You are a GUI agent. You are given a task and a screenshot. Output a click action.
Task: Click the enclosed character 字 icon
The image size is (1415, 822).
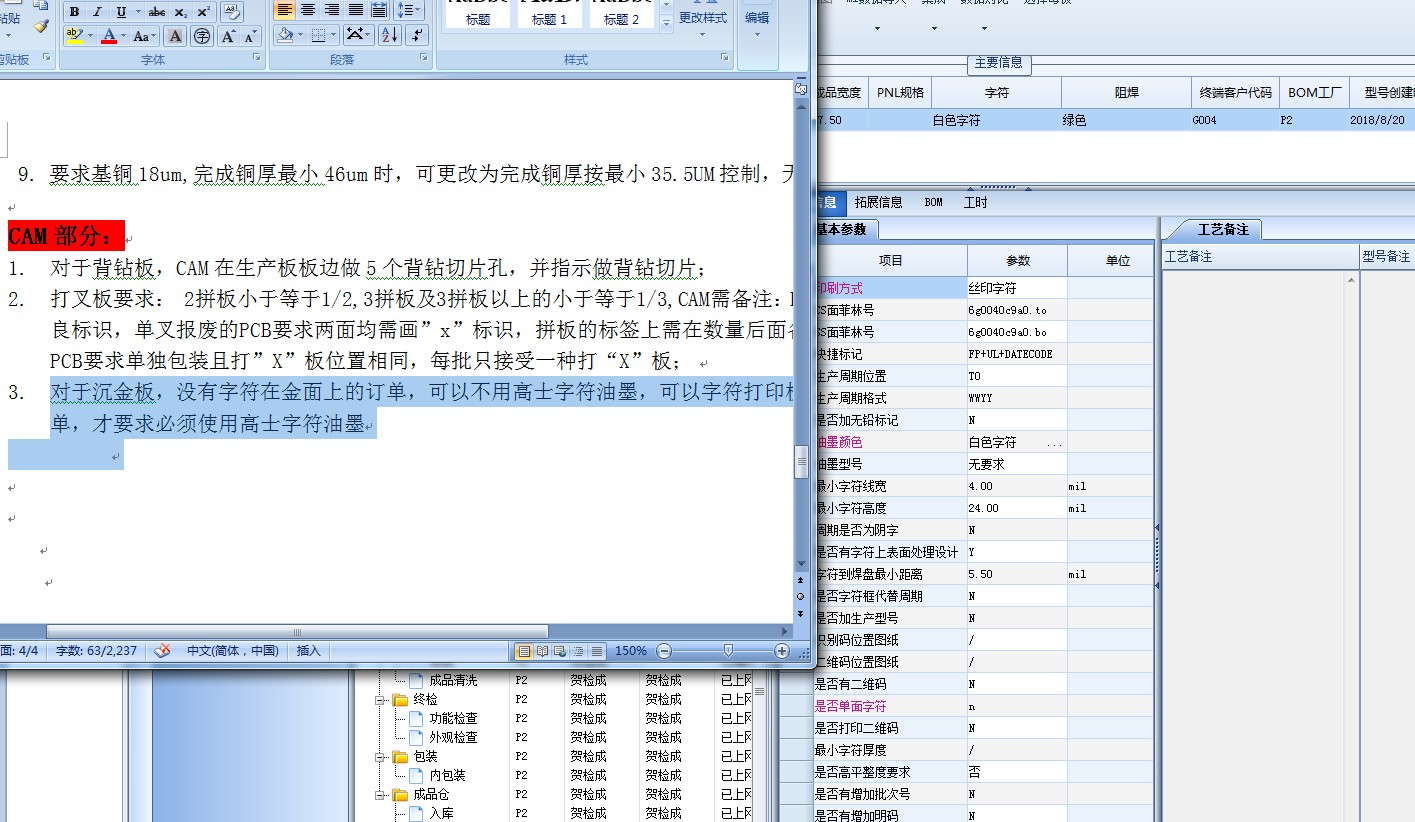tap(202, 36)
